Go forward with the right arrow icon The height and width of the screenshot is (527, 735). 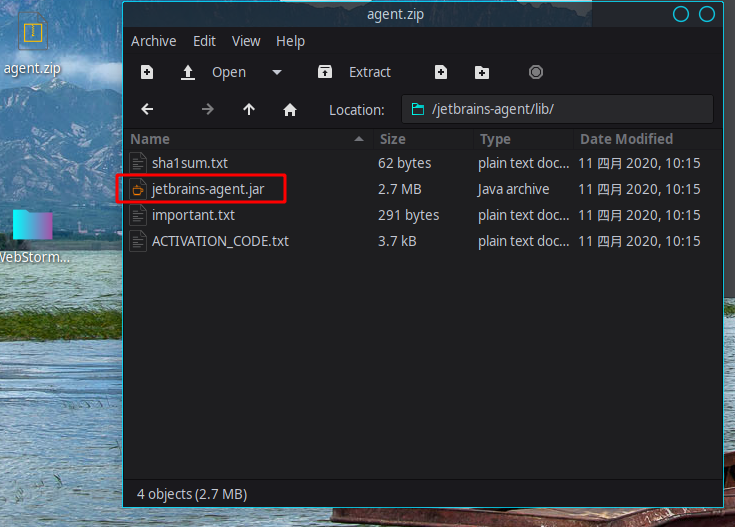click(208, 109)
